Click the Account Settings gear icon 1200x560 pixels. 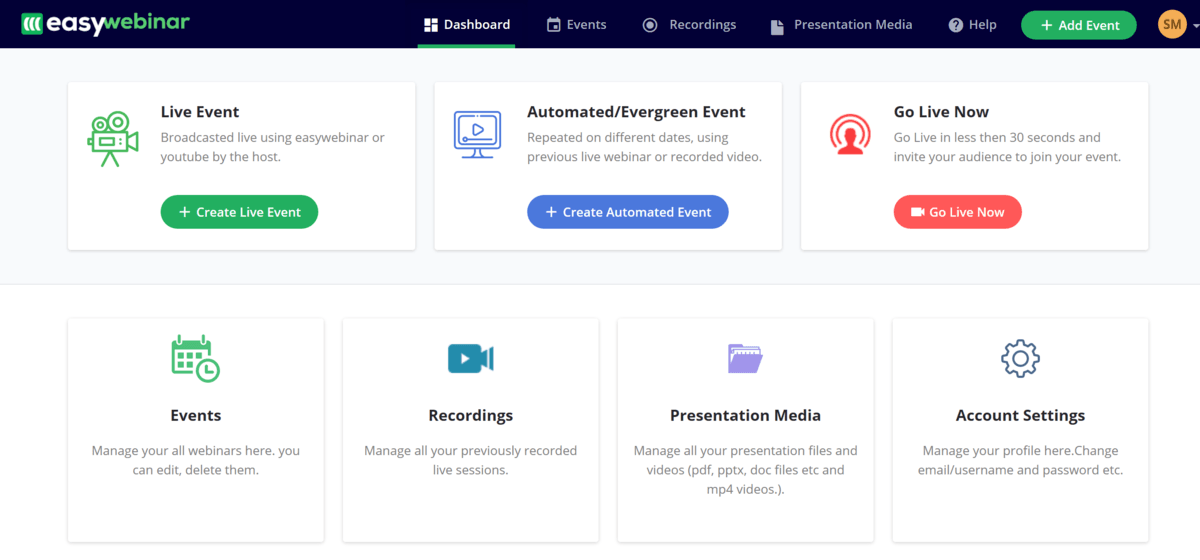tap(1020, 358)
